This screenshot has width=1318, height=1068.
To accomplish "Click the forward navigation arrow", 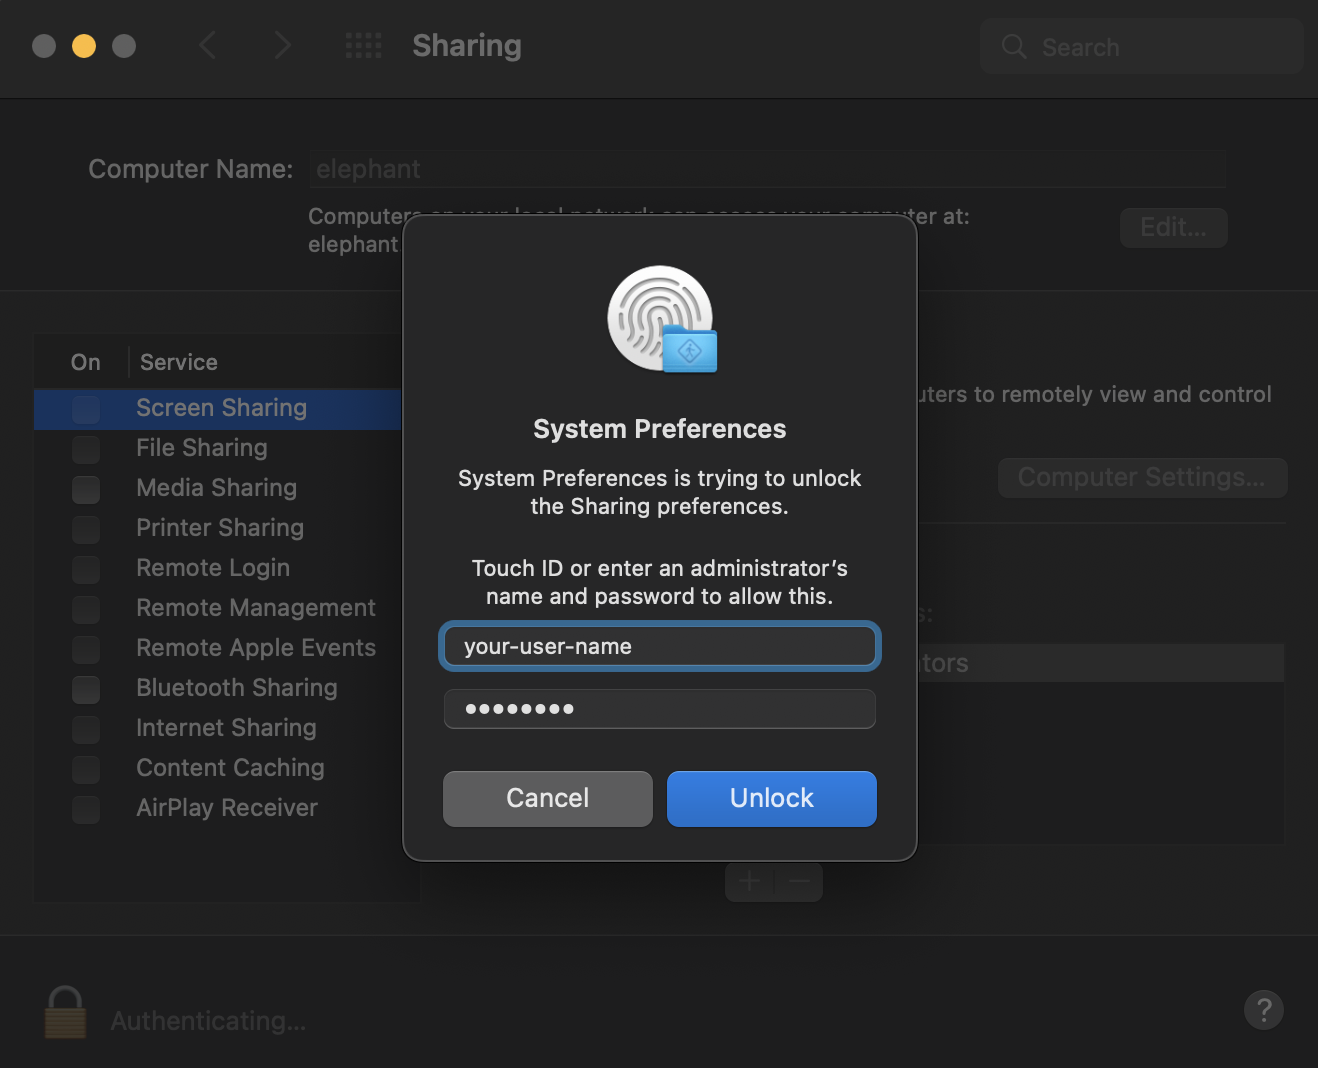I will 282,45.
